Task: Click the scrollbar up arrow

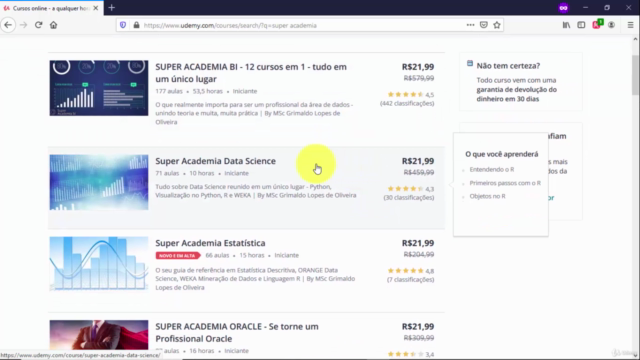Action: (635, 39)
